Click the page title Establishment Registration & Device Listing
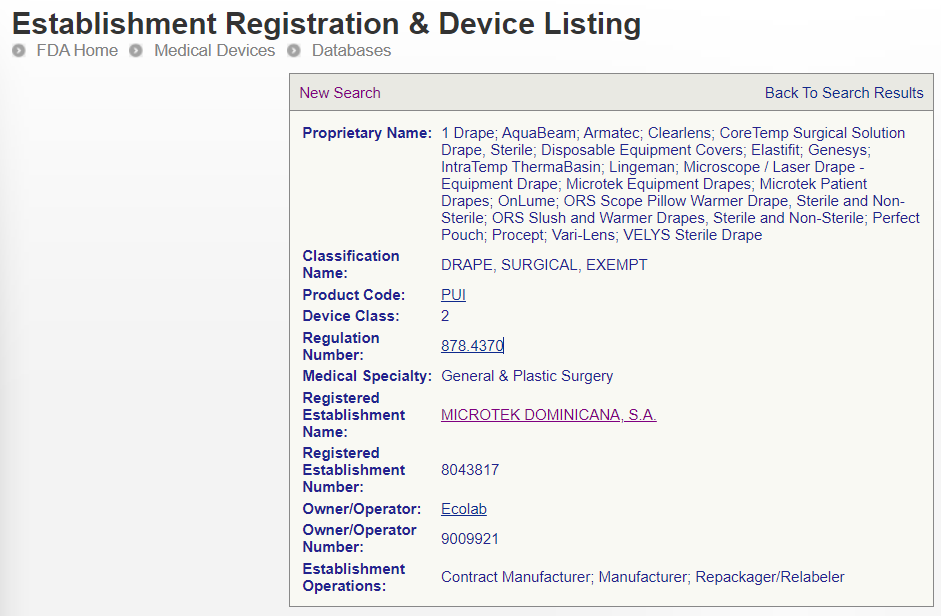The width and height of the screenshot is (941, 616). 326,24
